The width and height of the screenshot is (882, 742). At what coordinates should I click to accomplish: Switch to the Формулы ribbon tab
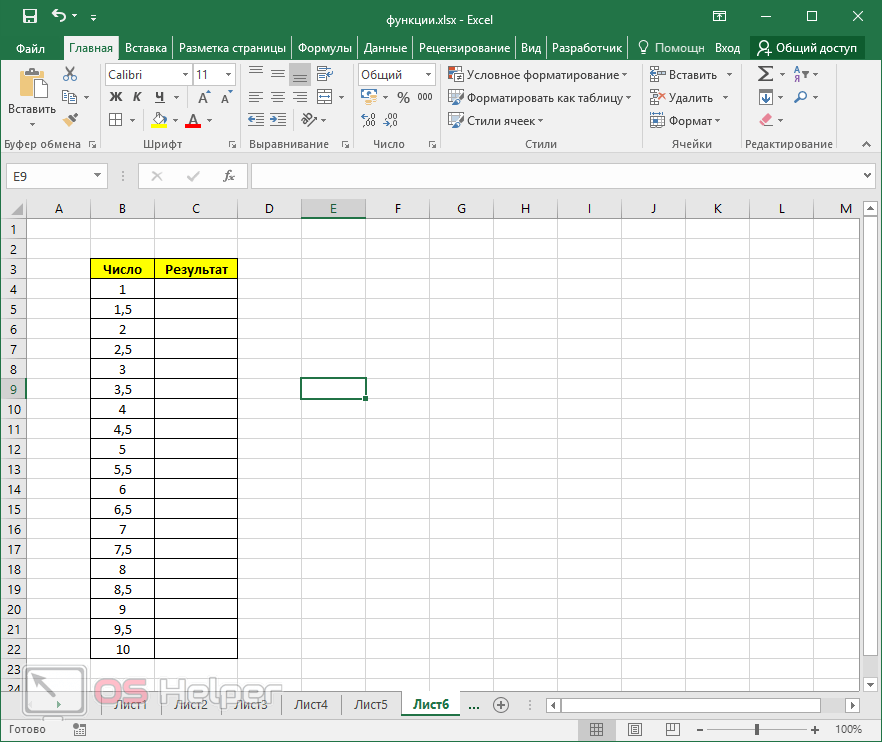pos(325,48)
